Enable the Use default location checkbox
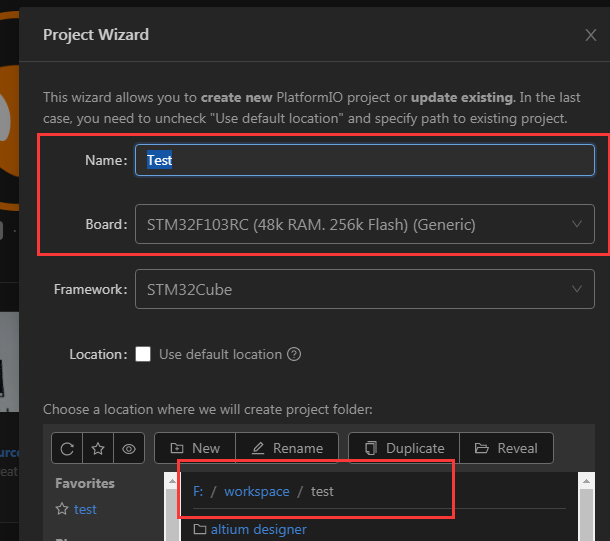The height and width of the screenshot is (541, 610). click(x=143, y=354)
